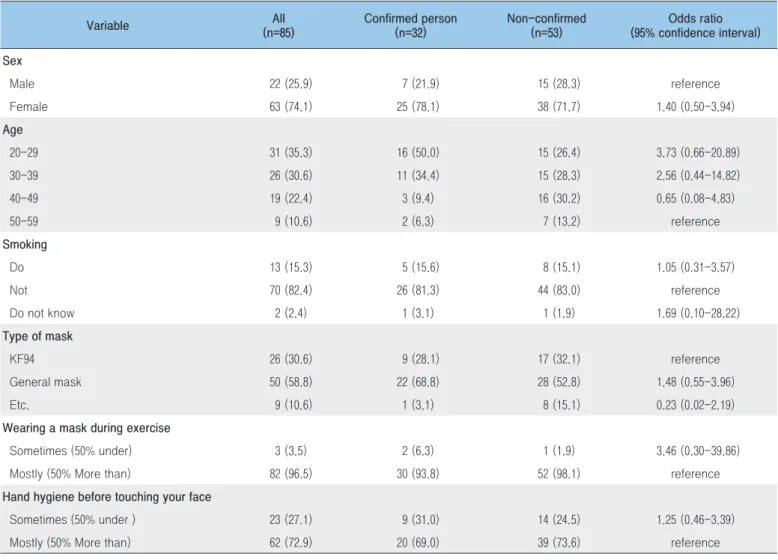The image size is (778, 560).
Task: Click the odds ratio '1.05 (0.31-3.57)'
Action: [695, 267]
